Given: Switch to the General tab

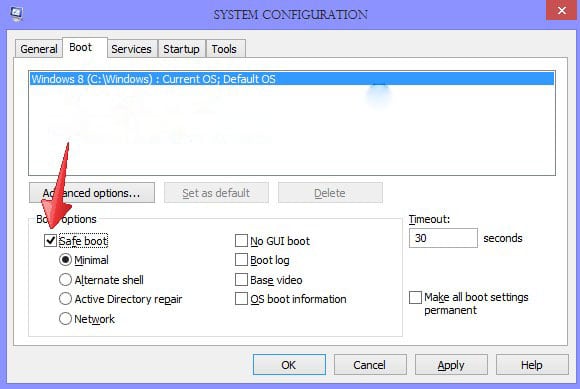Looking at the screenshot, I should (x=38, y=49).
